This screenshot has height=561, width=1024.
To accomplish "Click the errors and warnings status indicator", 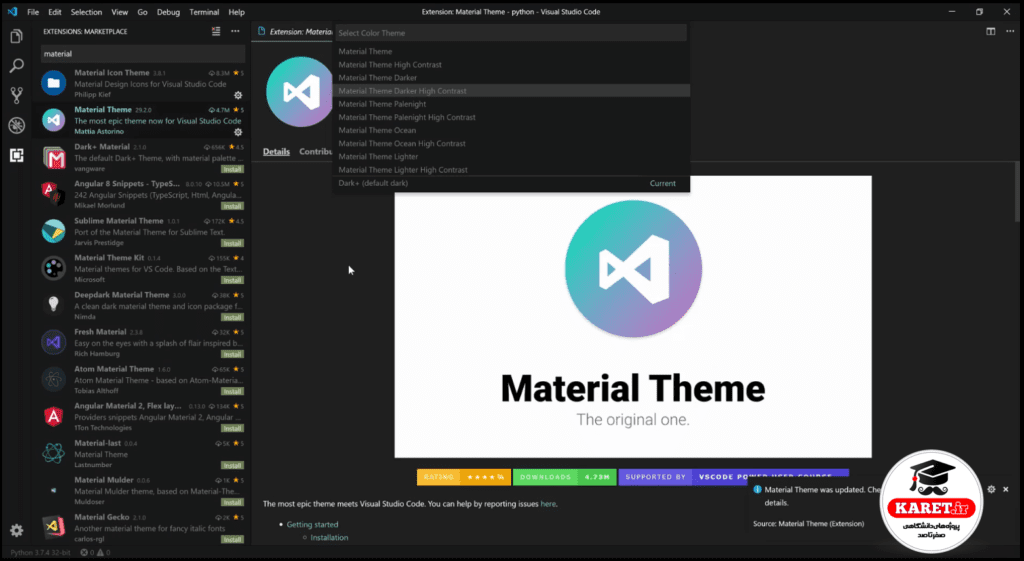I will pyautogui.click(x=95, y=553).
